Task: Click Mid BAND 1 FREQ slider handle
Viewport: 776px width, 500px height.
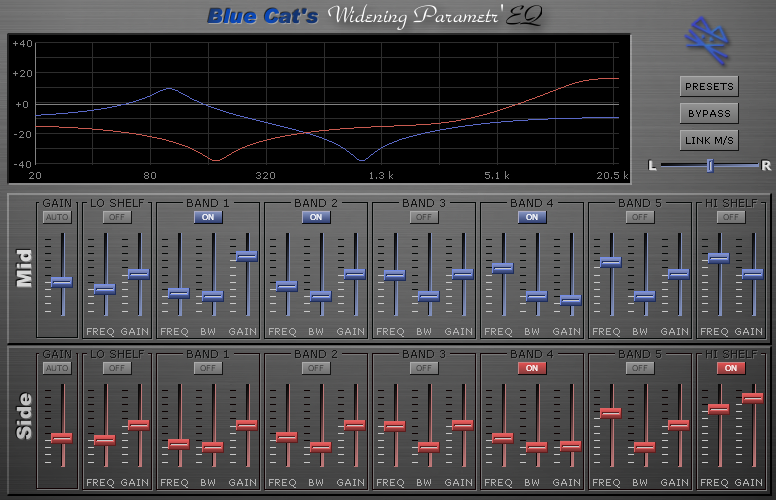Action: point(179,293)
